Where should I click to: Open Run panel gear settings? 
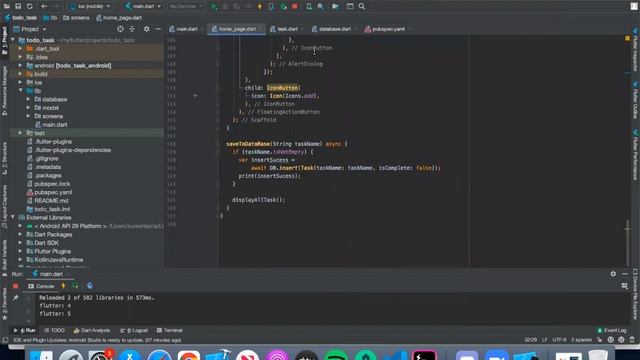[613, 274]
